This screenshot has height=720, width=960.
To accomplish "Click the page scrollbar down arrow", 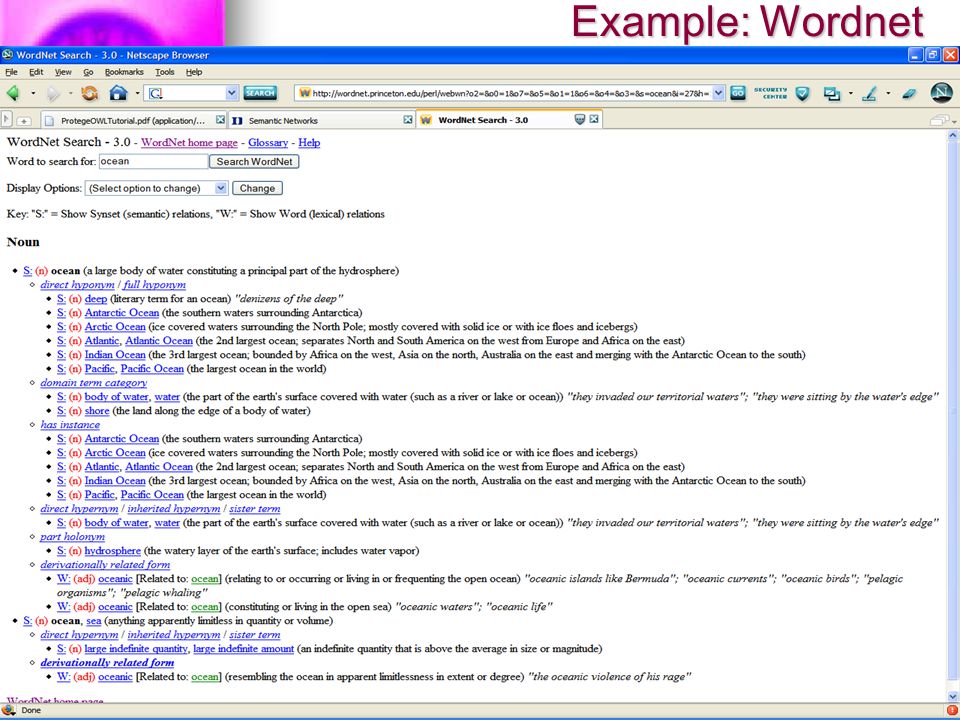I will pyautogui.click(x=953, y=696).
